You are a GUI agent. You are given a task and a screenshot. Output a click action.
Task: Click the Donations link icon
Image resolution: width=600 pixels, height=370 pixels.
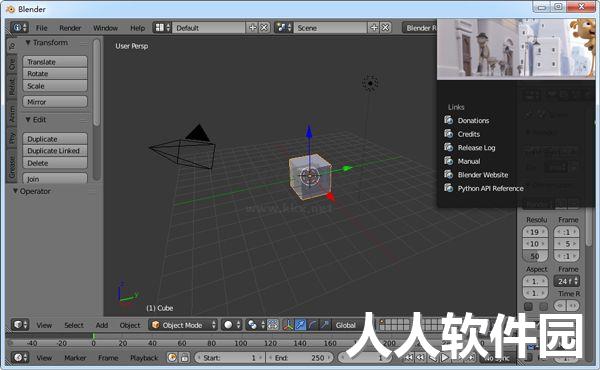pyautogui.click(x=448, y=120)
